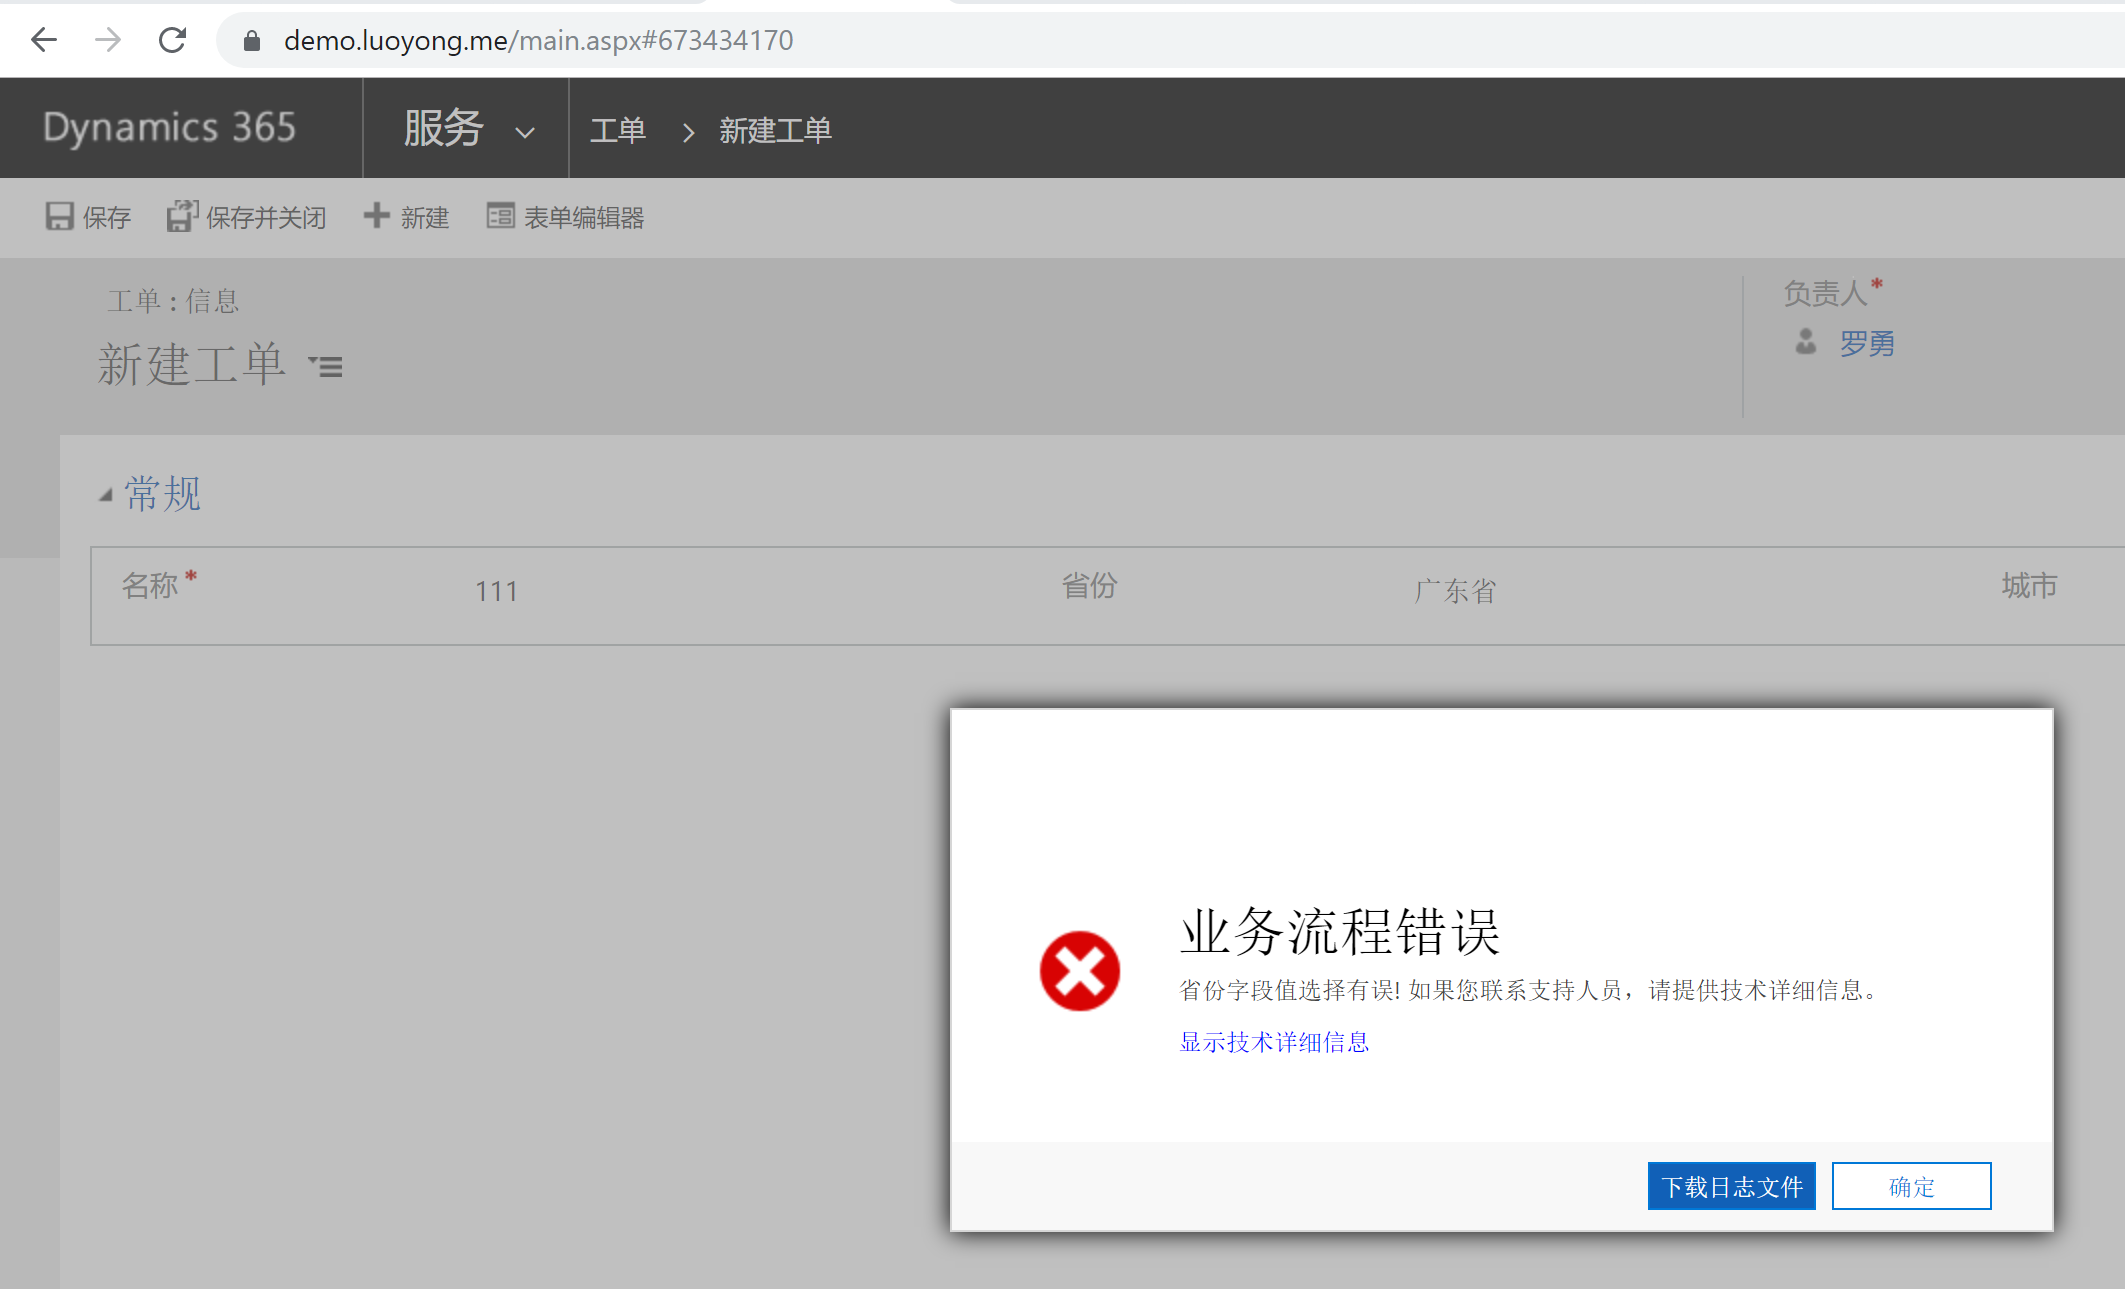This screenshot has height=1289, width=2125.
Task: Click the Dynamics 365 logo
Action: click(170, 128)
